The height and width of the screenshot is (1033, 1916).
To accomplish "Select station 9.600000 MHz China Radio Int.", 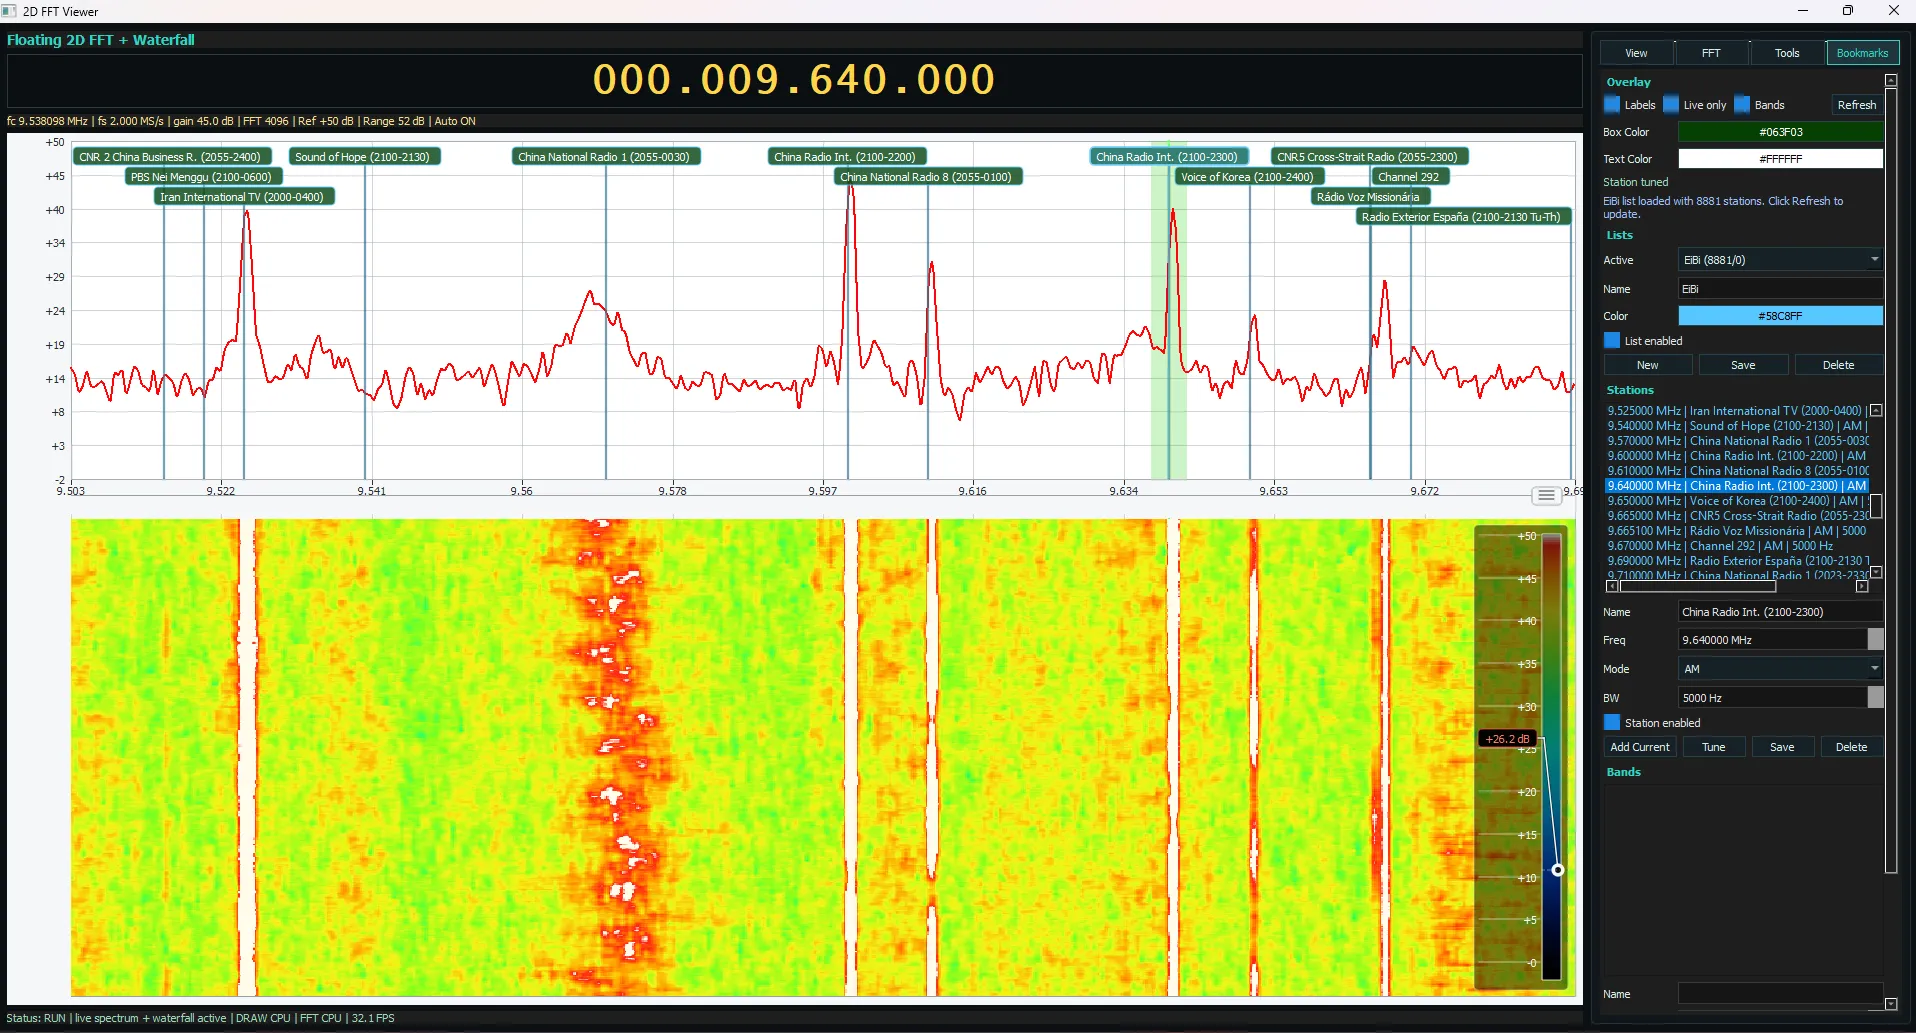I will [x=1736, y=455].
